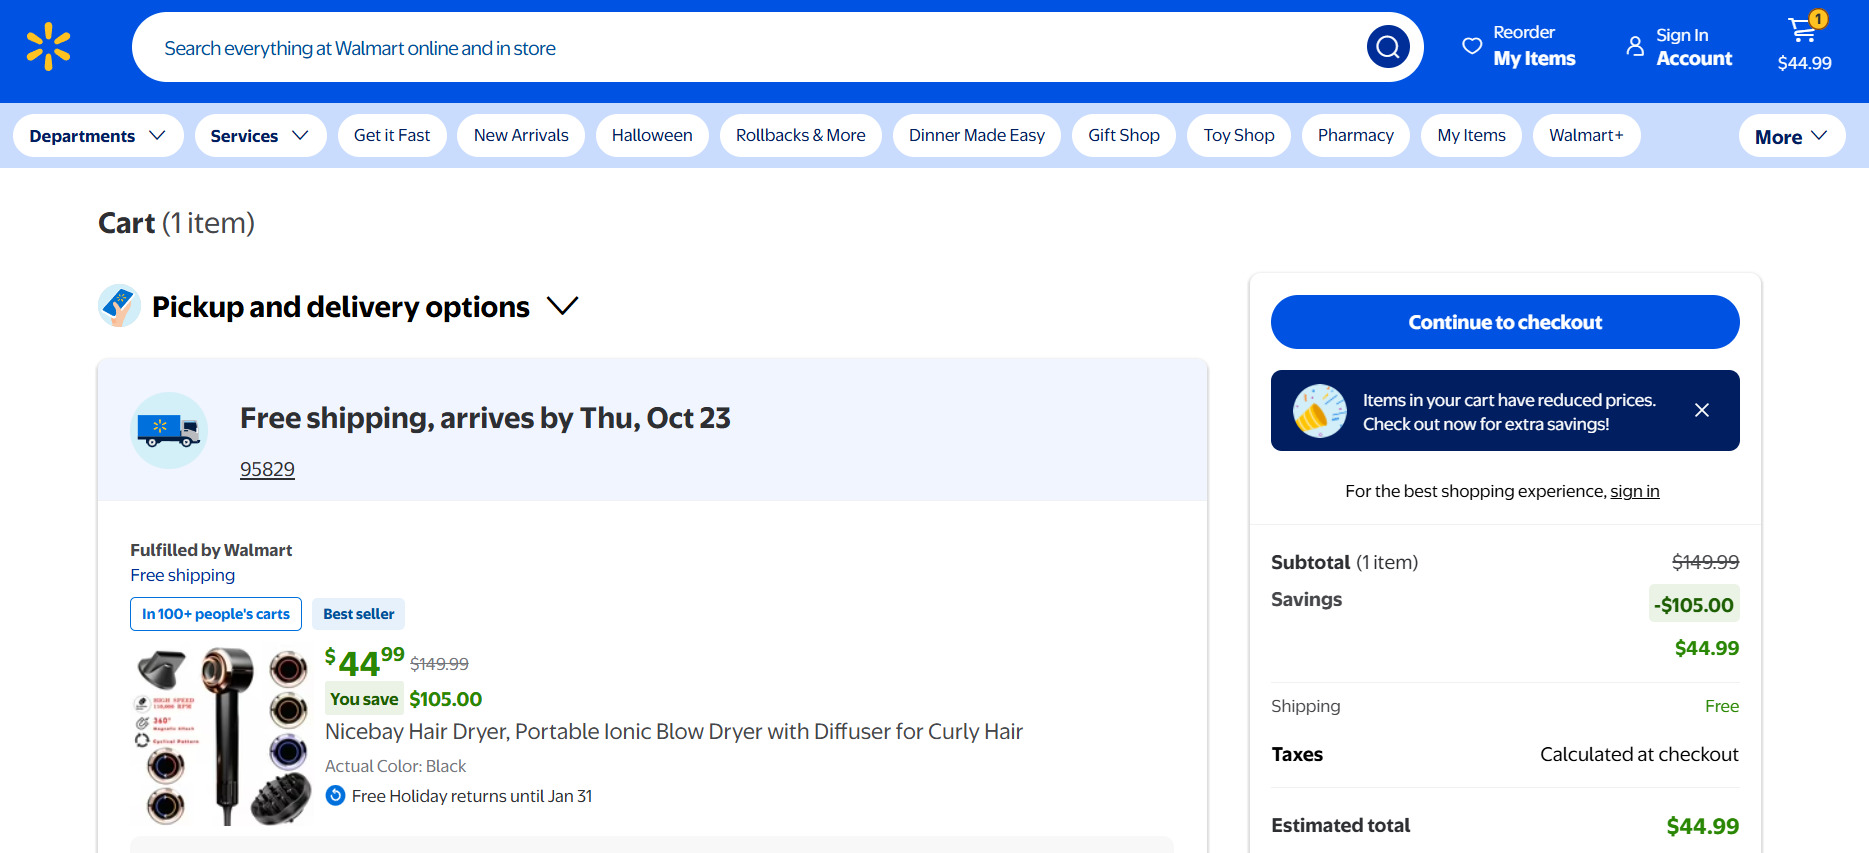Expand Pickup and delivery options

[562, 306]
